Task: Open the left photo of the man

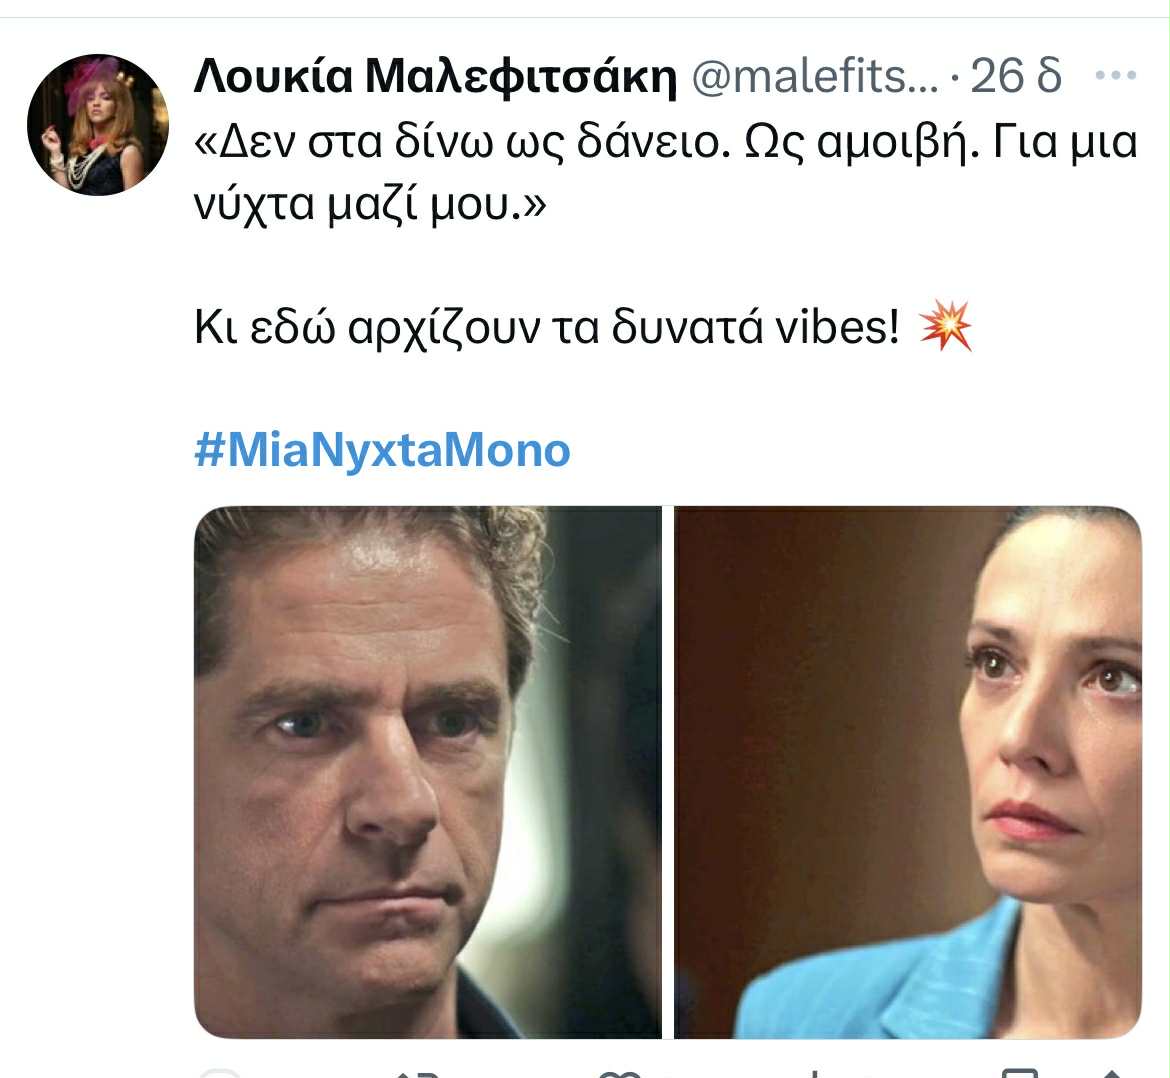Action: click(428, 772)
